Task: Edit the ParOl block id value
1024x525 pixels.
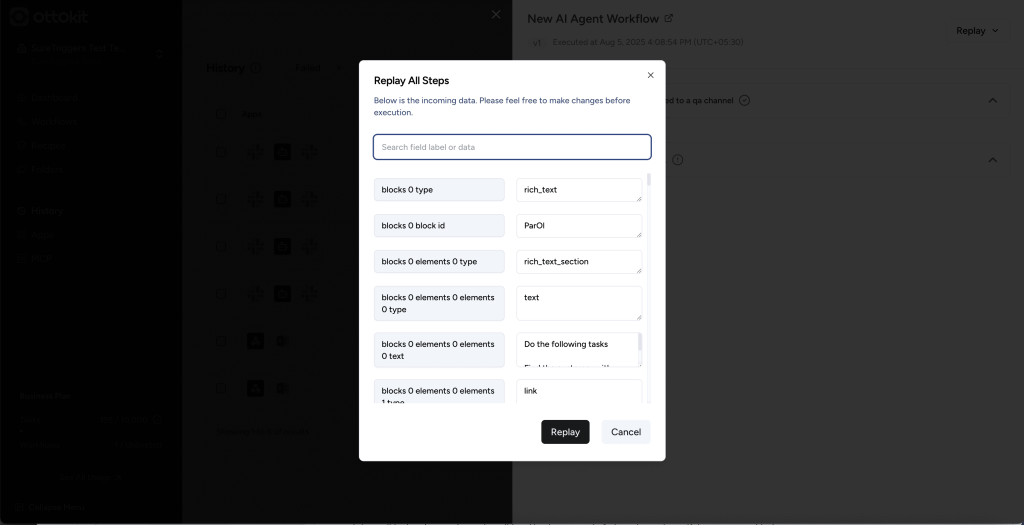Action: [576, 226]
